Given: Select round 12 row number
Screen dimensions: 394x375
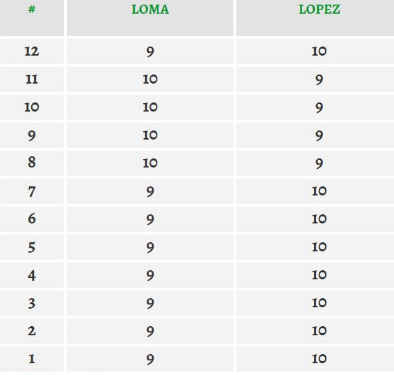Looking at the screenshot, I should click(x=32, y=51).
